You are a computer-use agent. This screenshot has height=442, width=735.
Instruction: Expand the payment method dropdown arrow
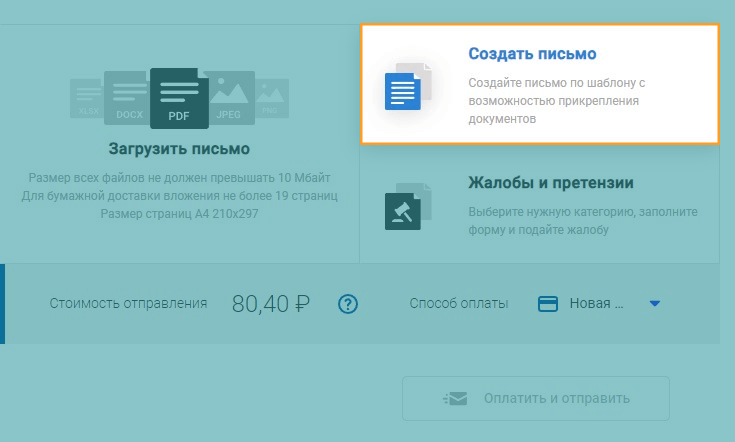pyautogui.click(x=655, y=304)
